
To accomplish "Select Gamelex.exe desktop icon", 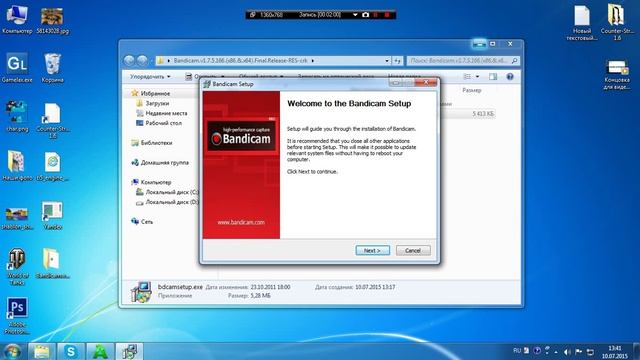I will [x=17, y=68].
